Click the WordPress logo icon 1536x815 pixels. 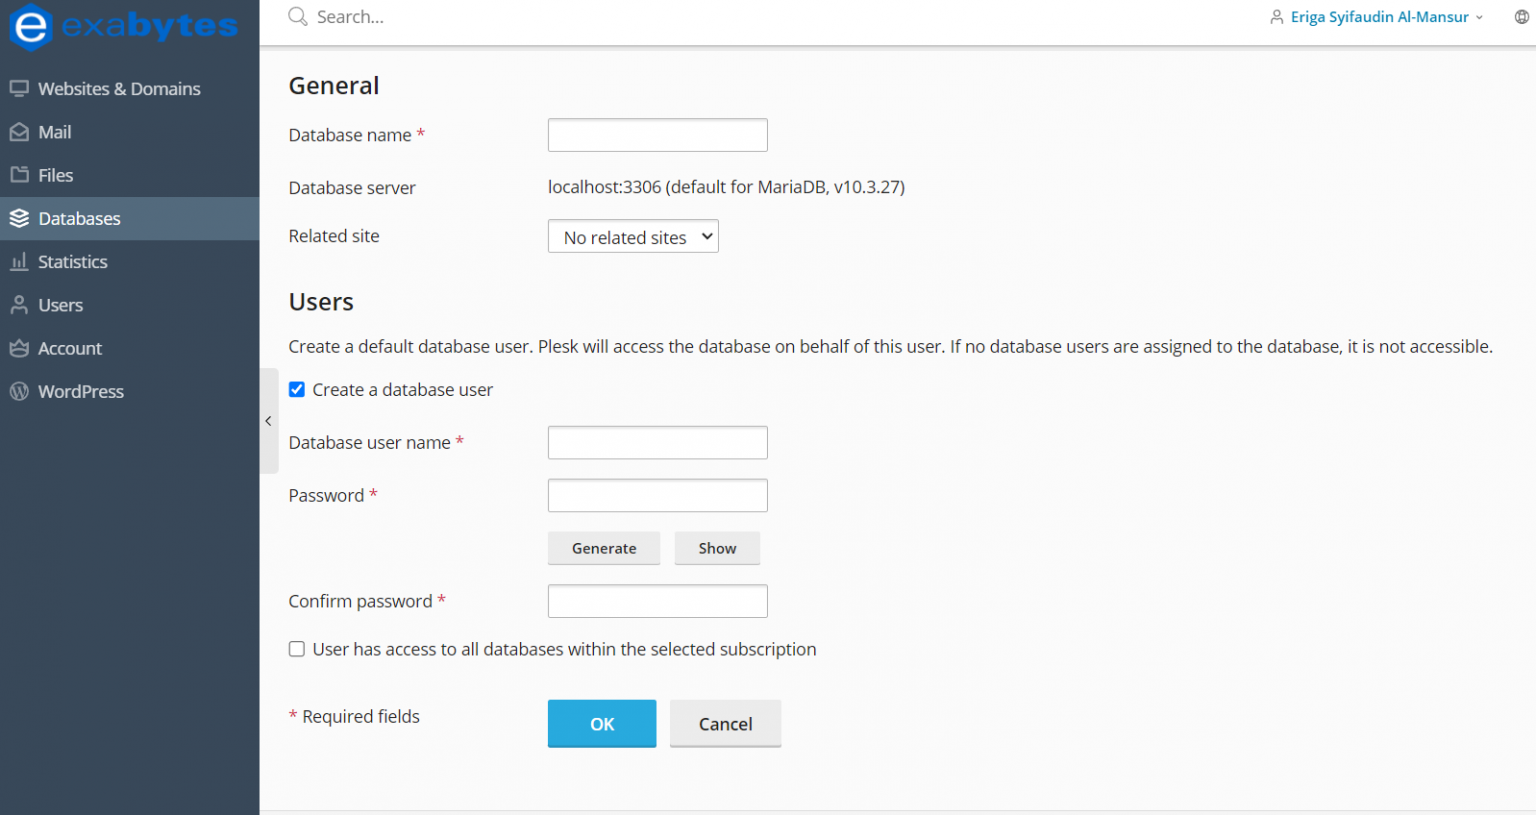19,392
